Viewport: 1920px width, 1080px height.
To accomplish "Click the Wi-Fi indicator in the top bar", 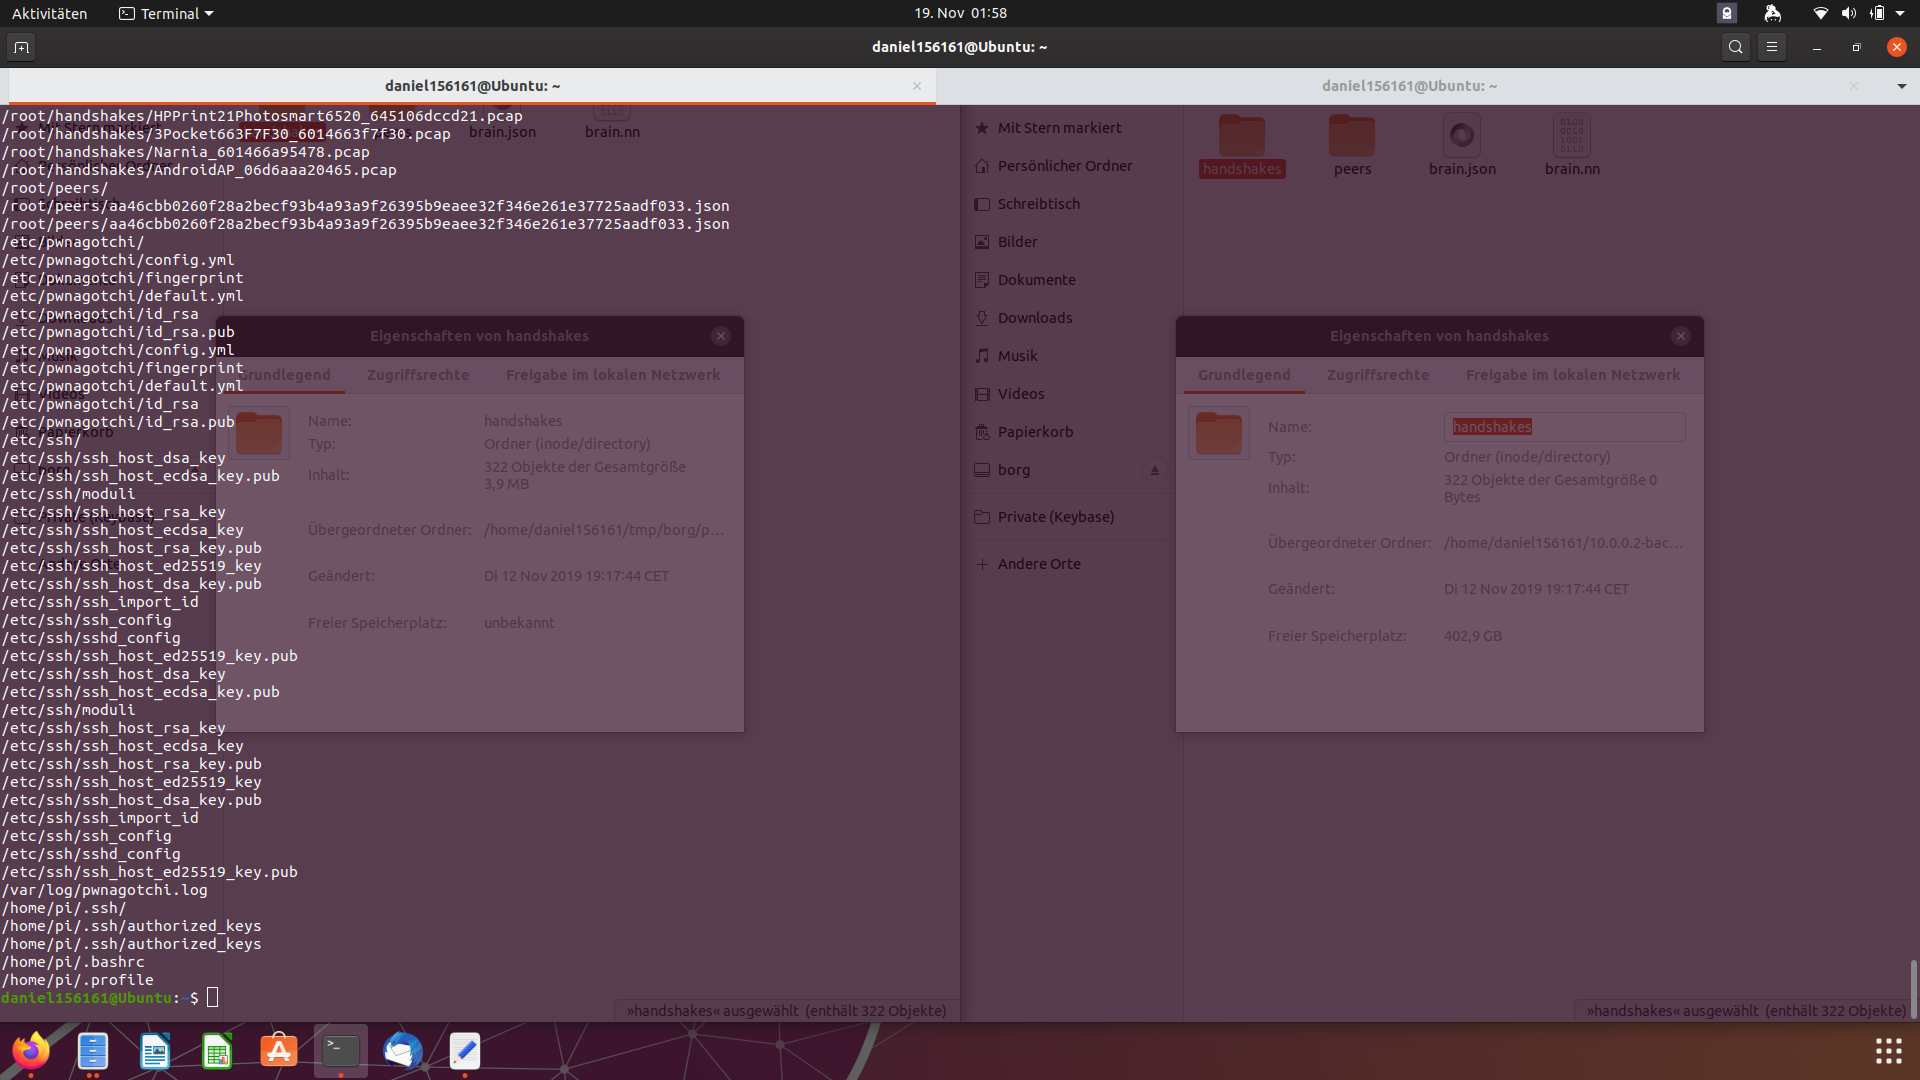I will 1820,13.
